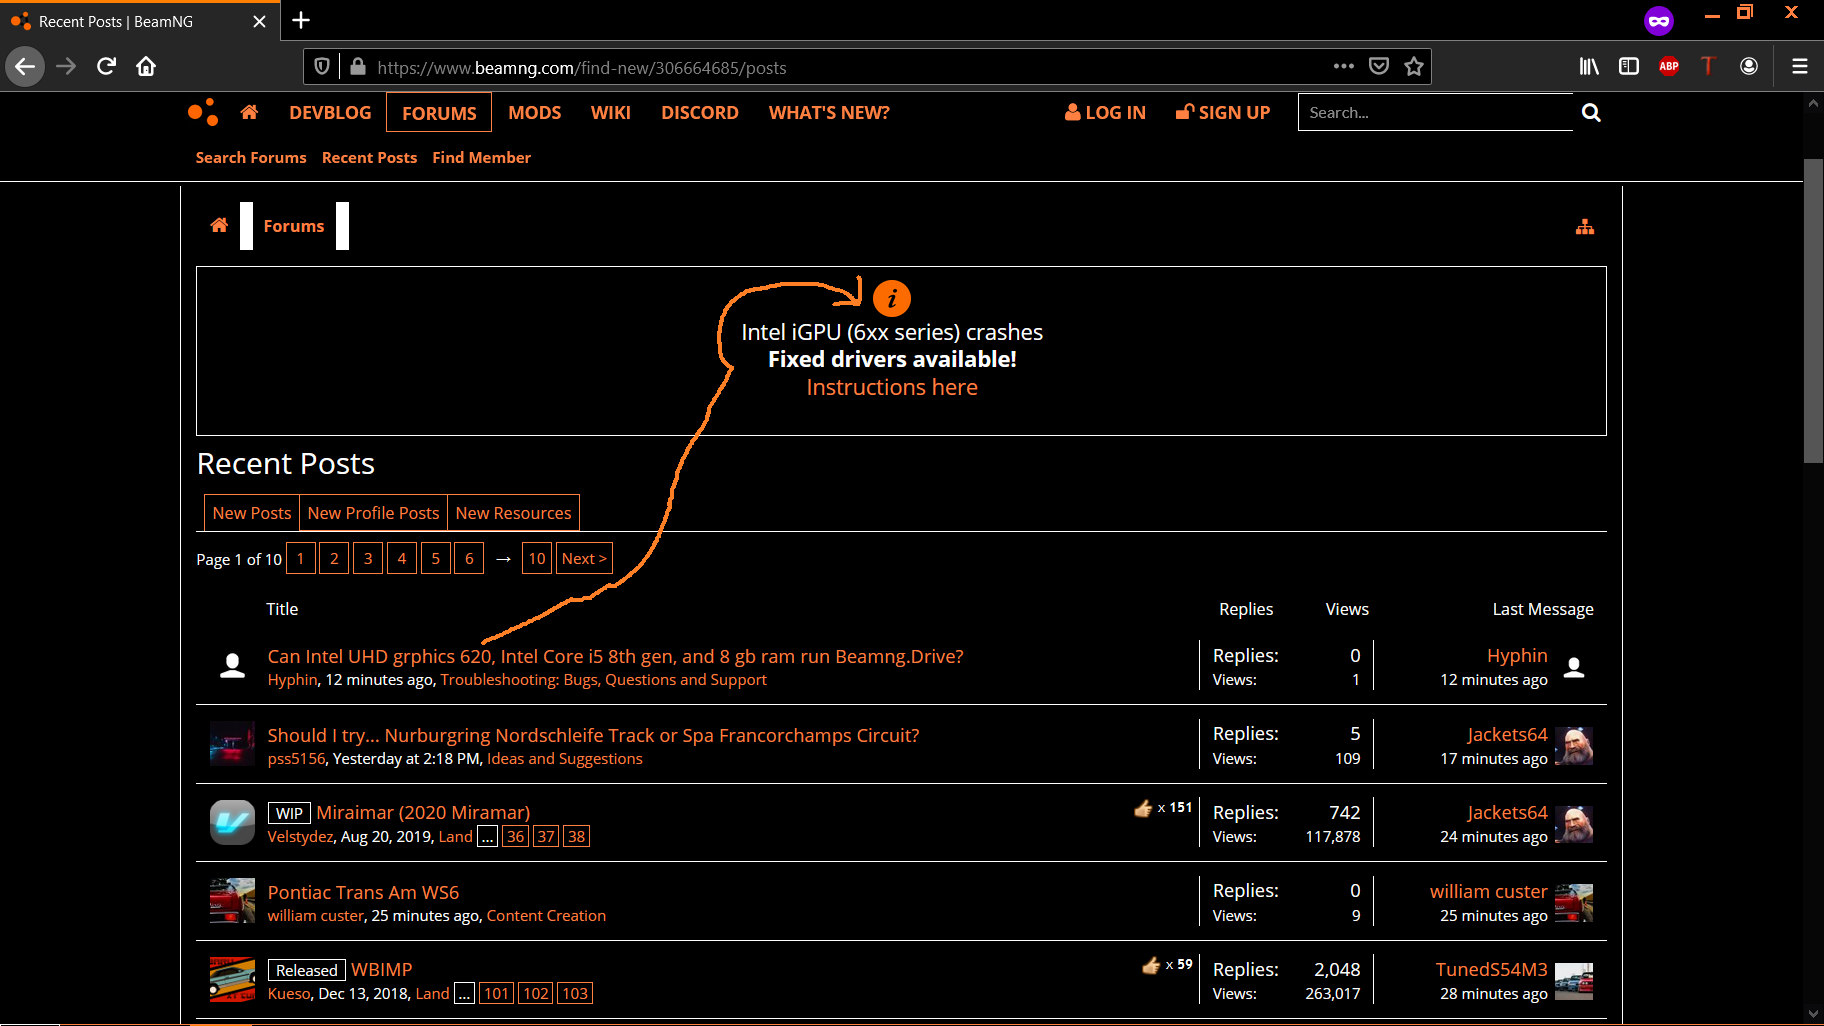Open the WIKI menu item
The image size is (1824, 1026).
[x=611, y=113]
